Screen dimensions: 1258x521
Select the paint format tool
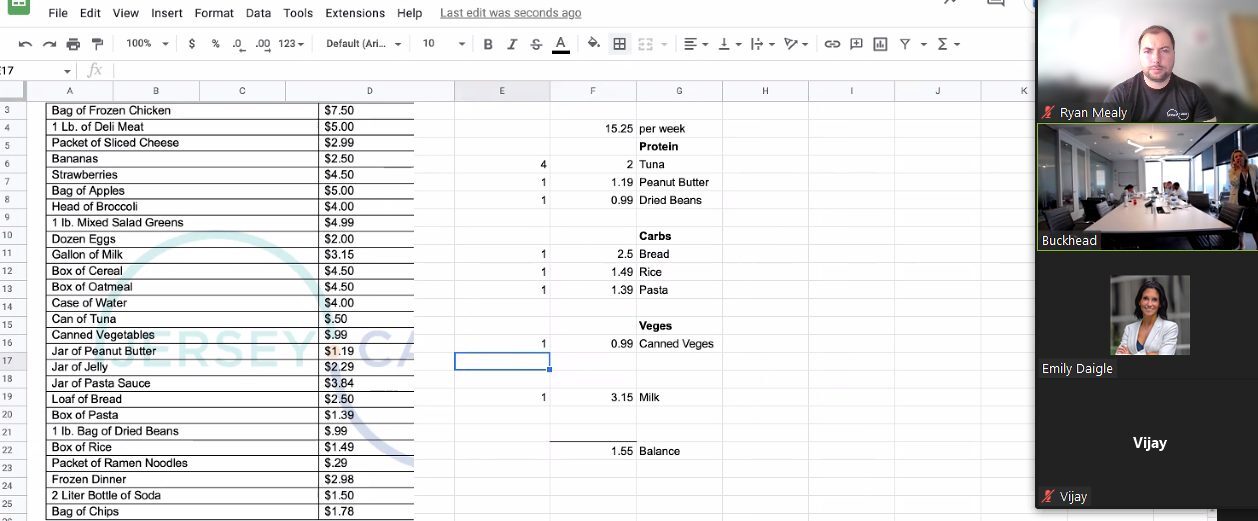pos(97,44)
